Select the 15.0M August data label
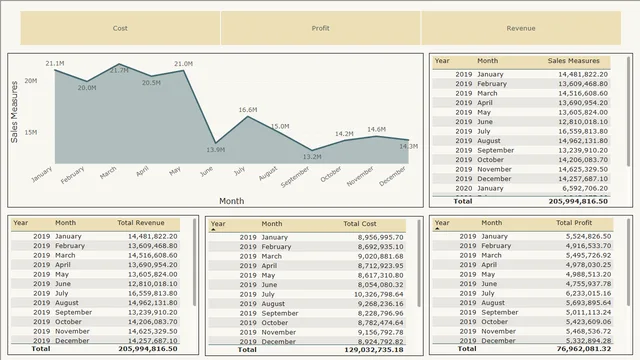This screenshot has height=360, width=640. tap(280, 127)
